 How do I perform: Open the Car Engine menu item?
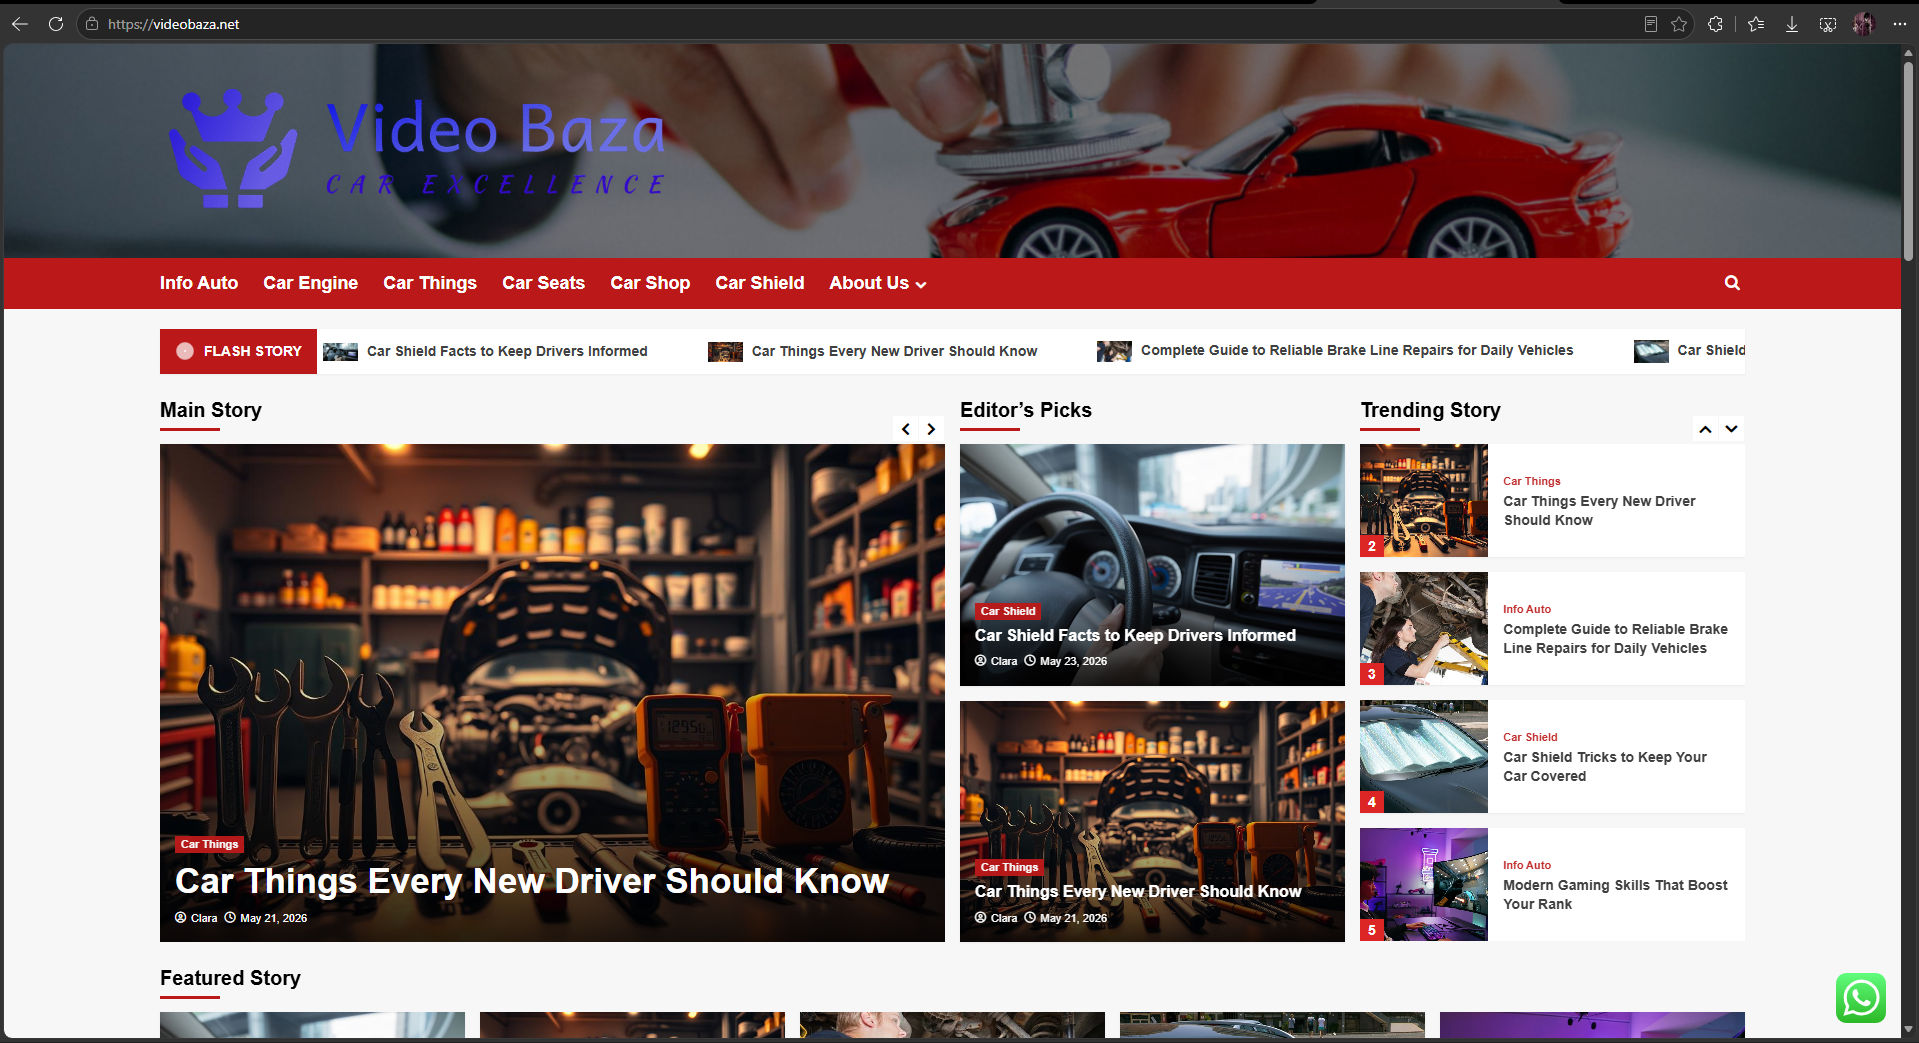(x=310, y=283)
